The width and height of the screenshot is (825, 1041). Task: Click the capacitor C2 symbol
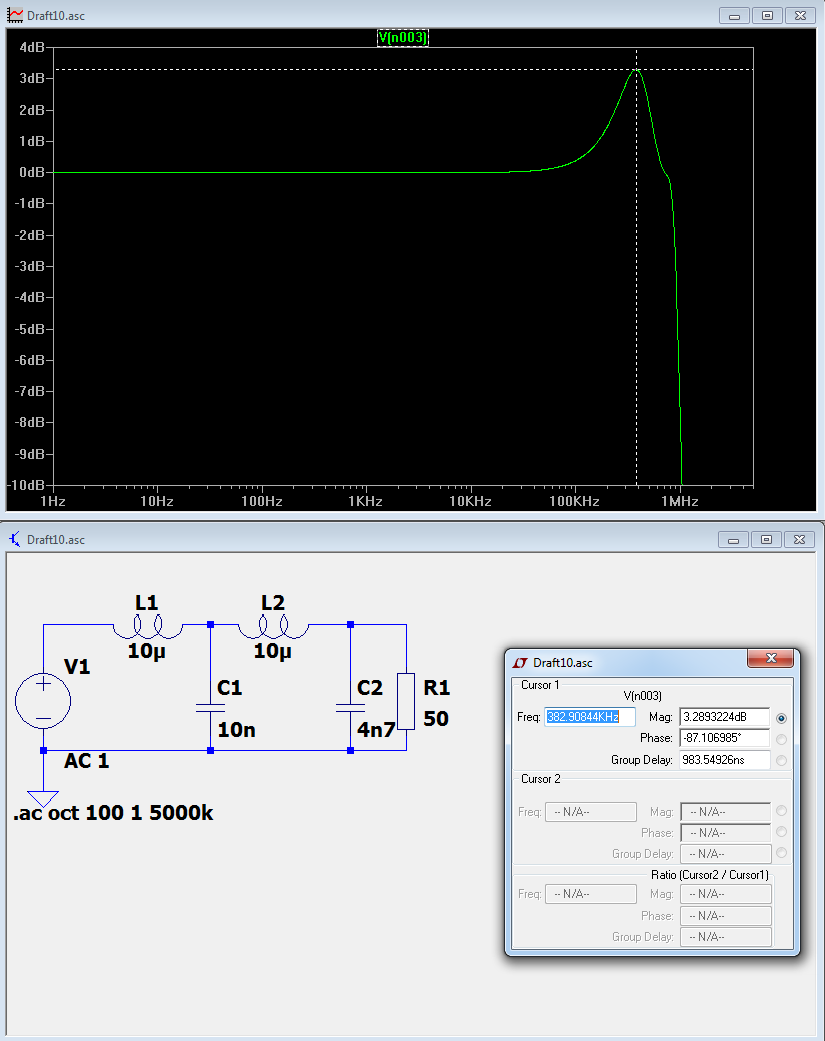point(350,708)
